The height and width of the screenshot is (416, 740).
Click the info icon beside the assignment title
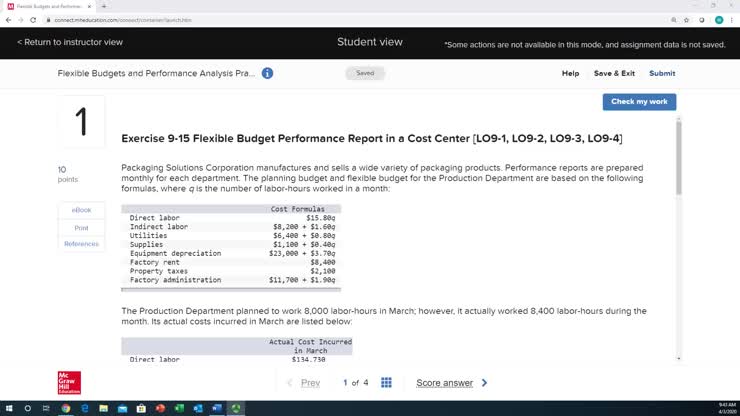(267, 73)
